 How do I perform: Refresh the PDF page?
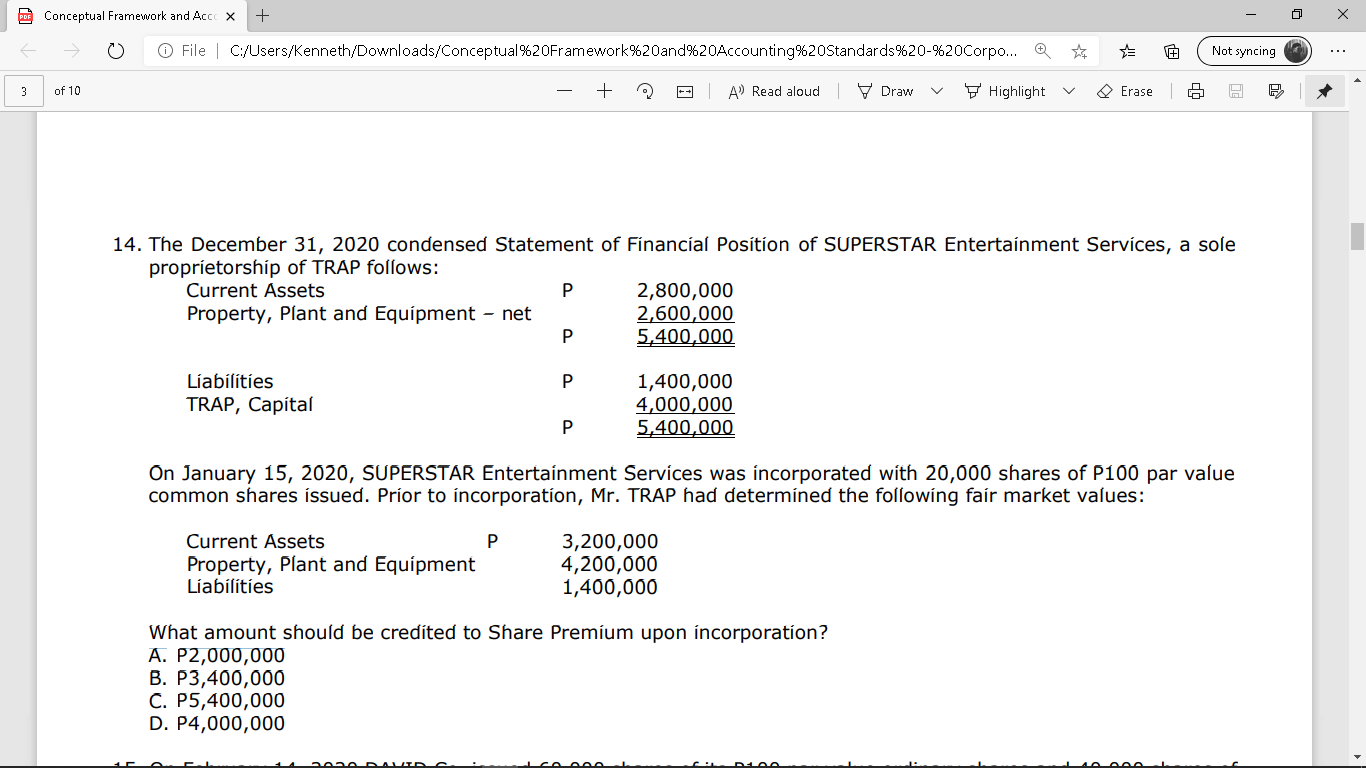point(115,51)
